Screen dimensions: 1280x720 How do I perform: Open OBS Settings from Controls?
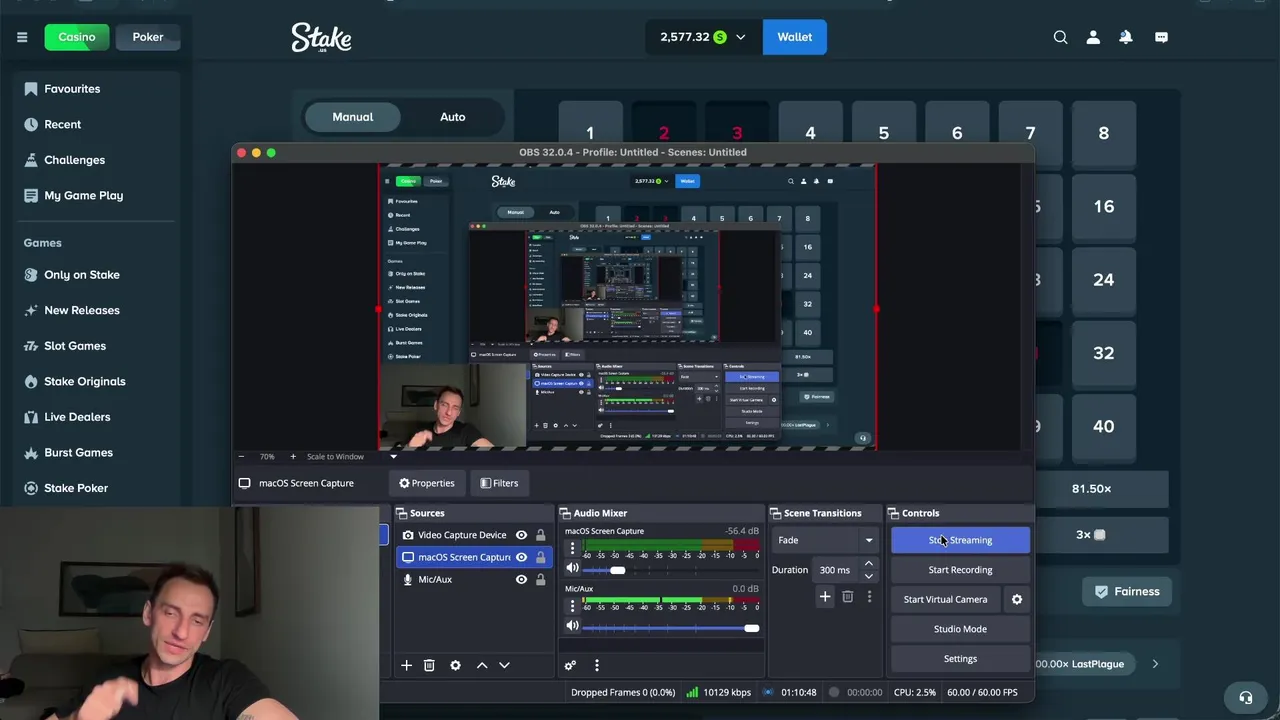coord(960,659)
